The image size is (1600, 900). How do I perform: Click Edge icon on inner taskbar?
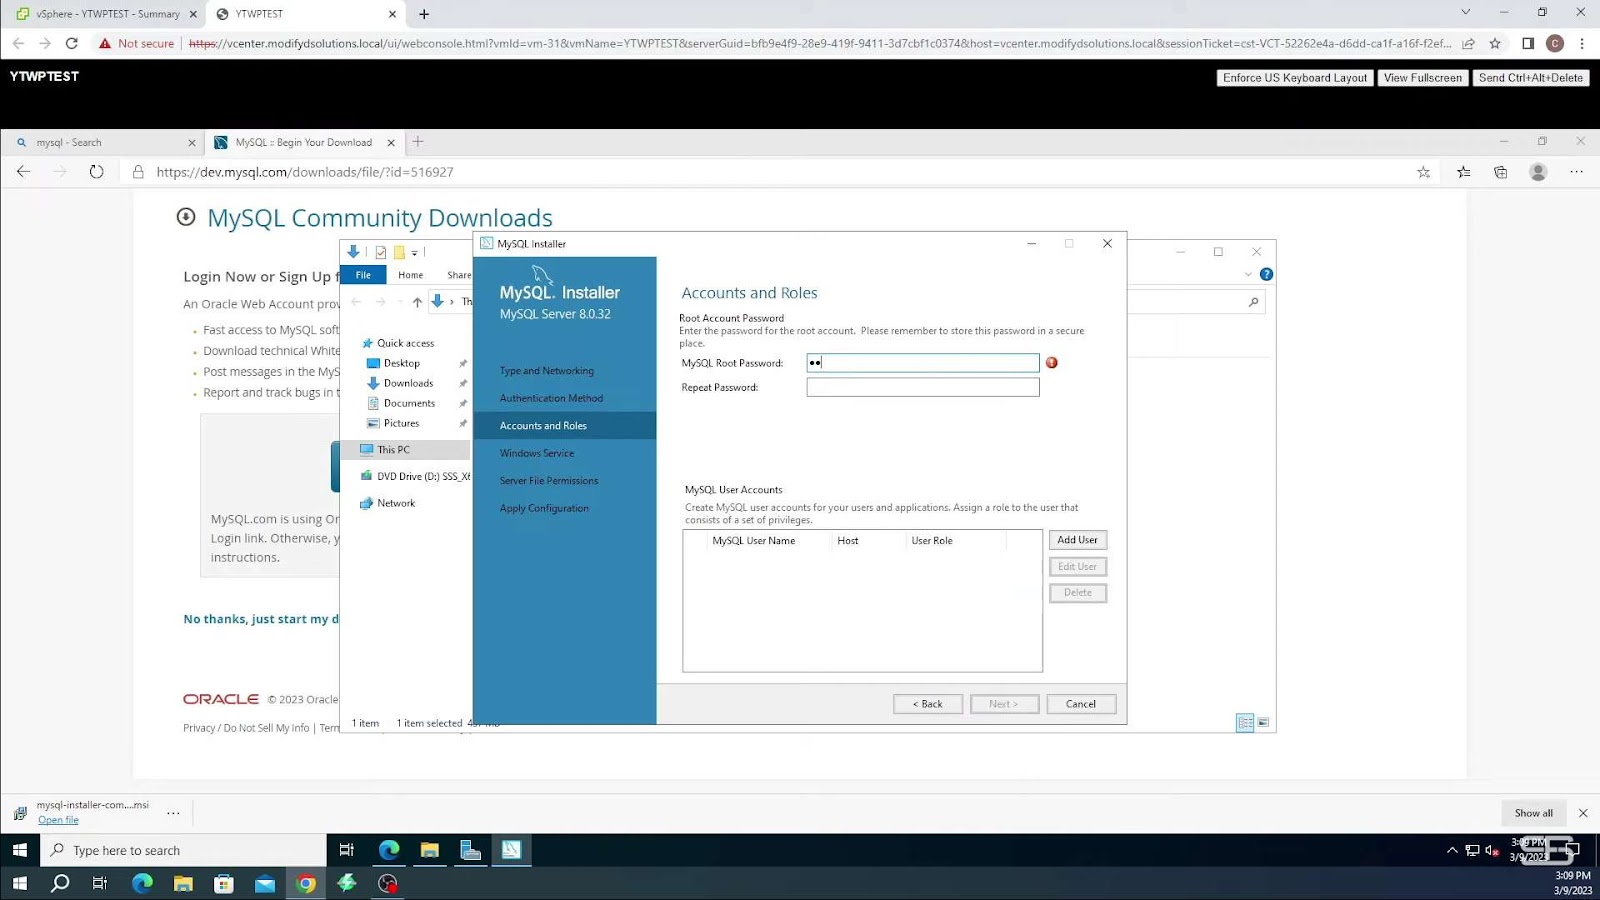tap(389, 850)
